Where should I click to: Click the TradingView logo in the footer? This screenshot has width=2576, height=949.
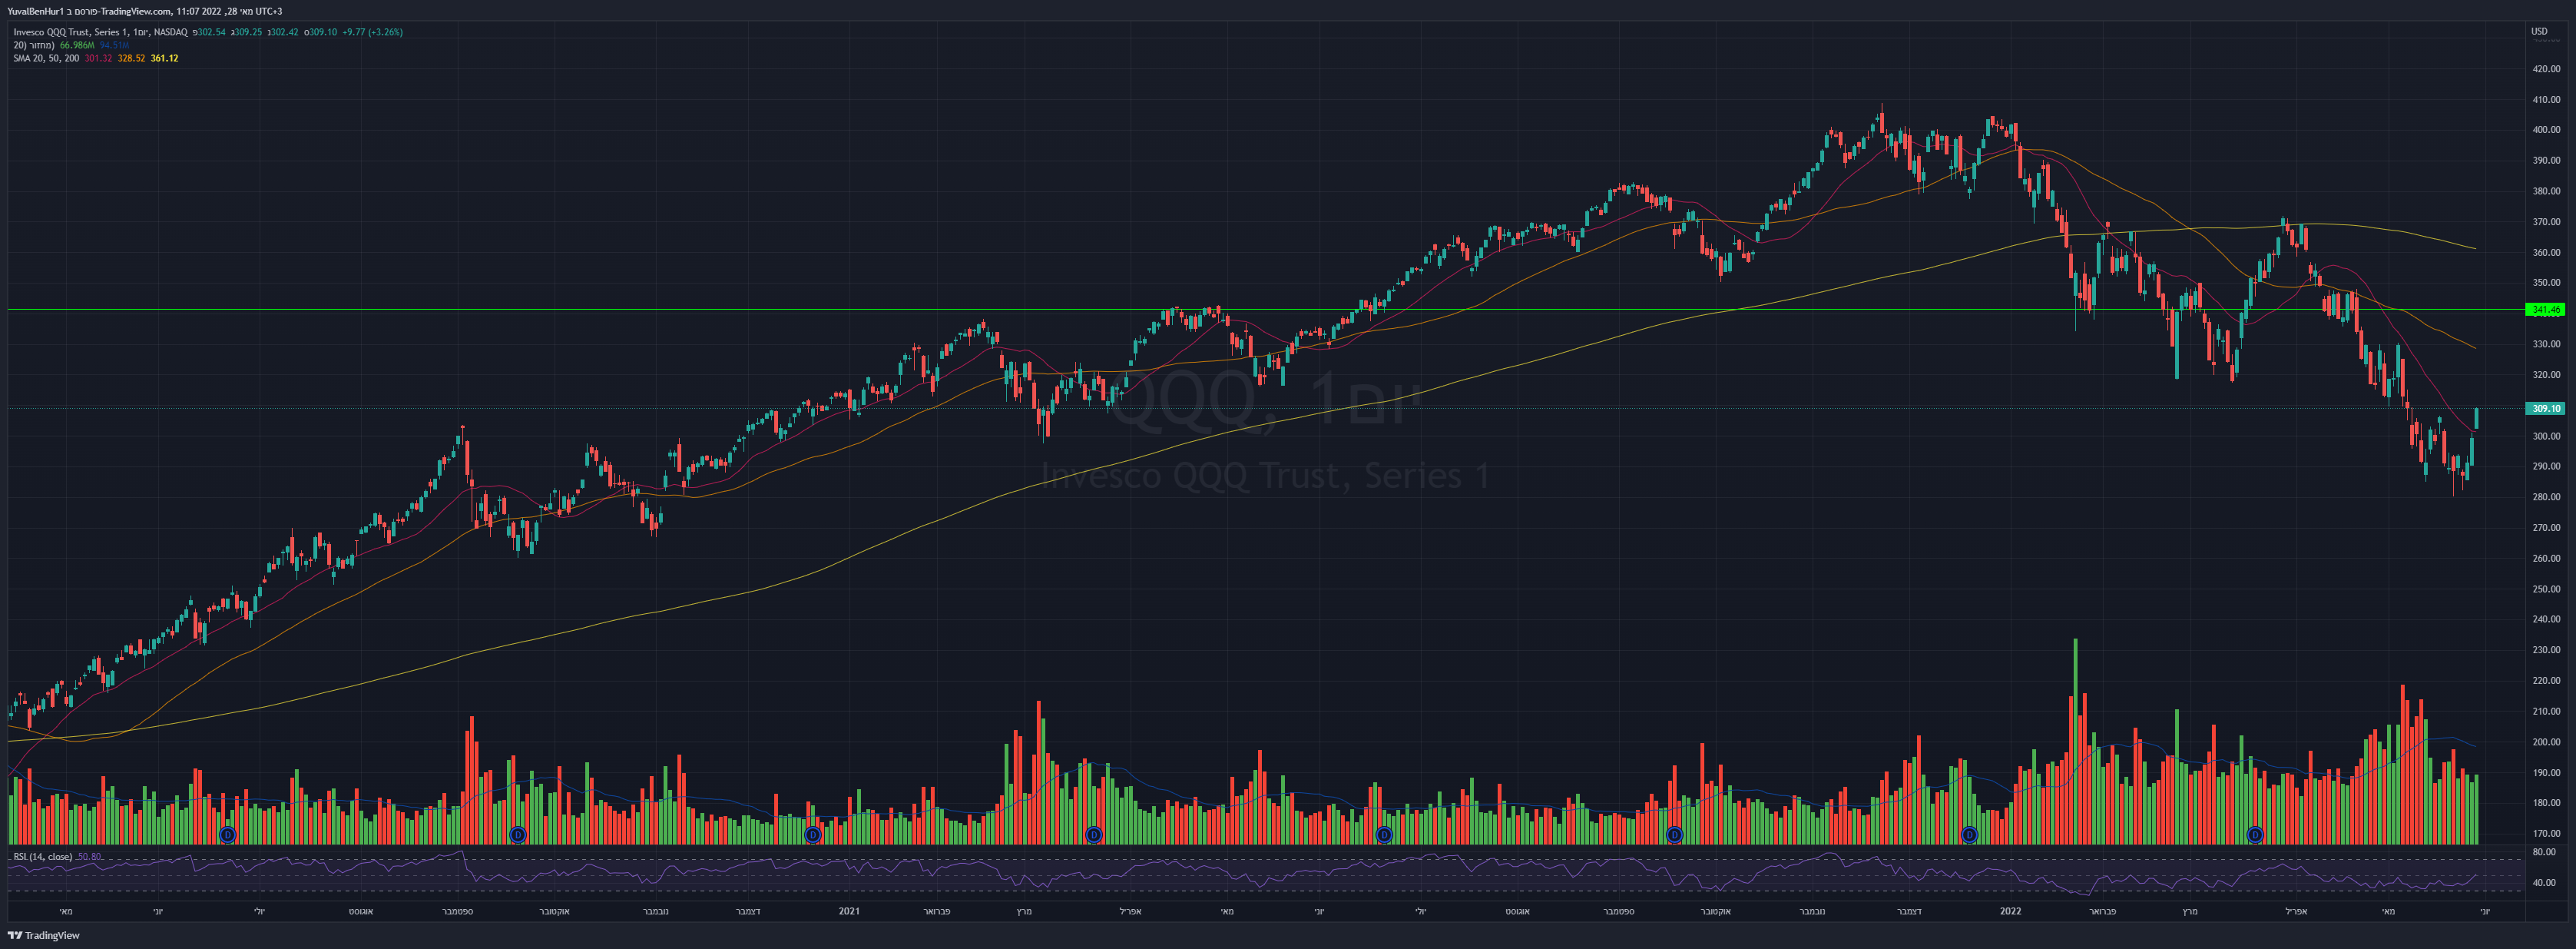coord(44,935)
